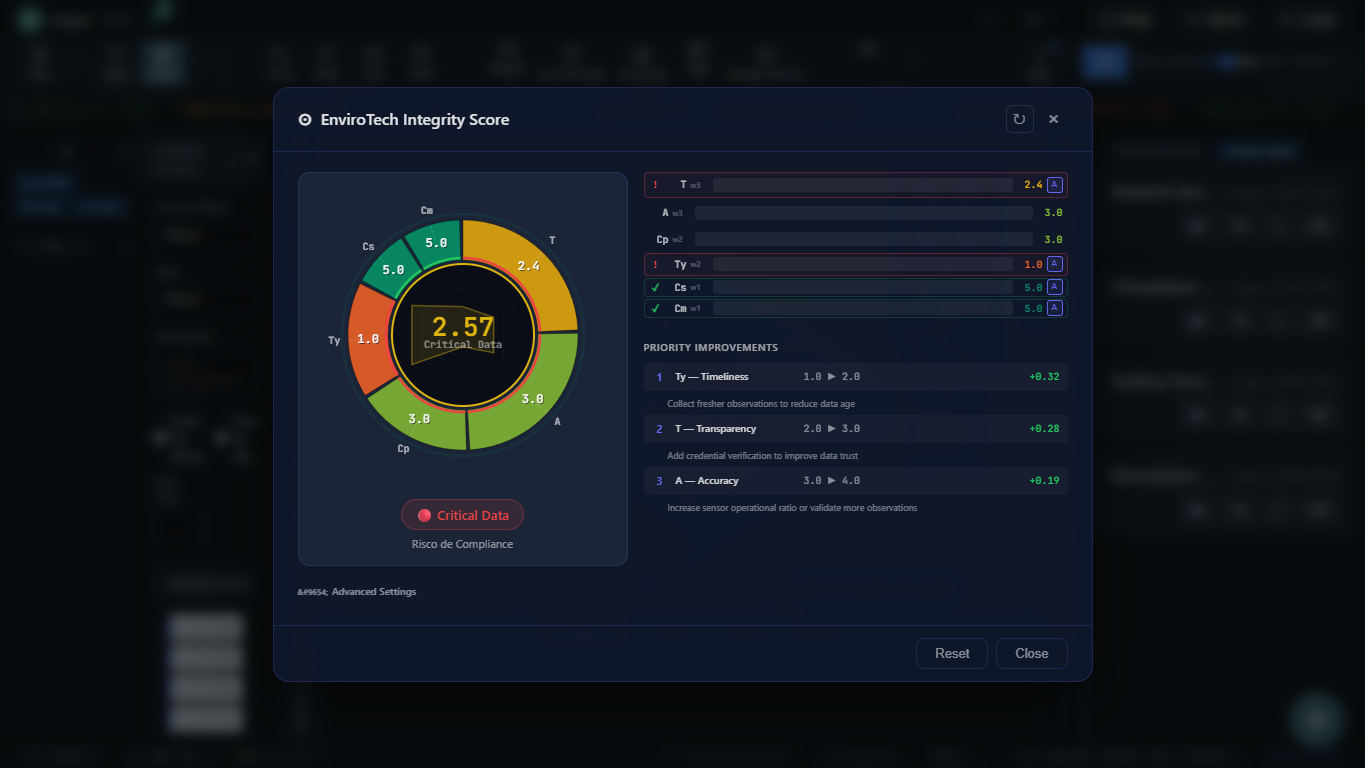Click the +0.32 gain value
The height and width of the screenshot is (768, 1365).
coord(1044,377)
